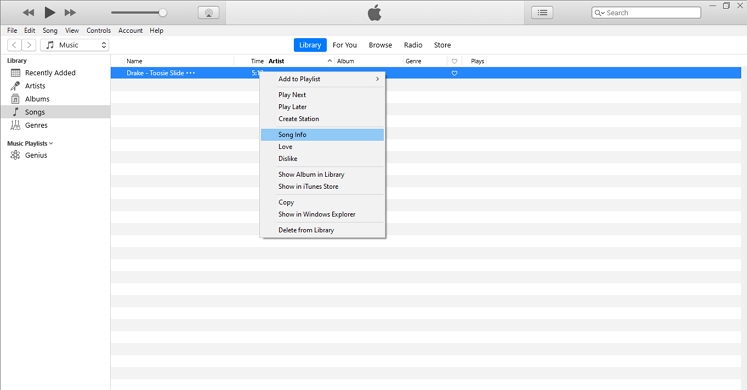Choose Love from context menu
Screen dimensions: 747x390
[x=323, y=147]
